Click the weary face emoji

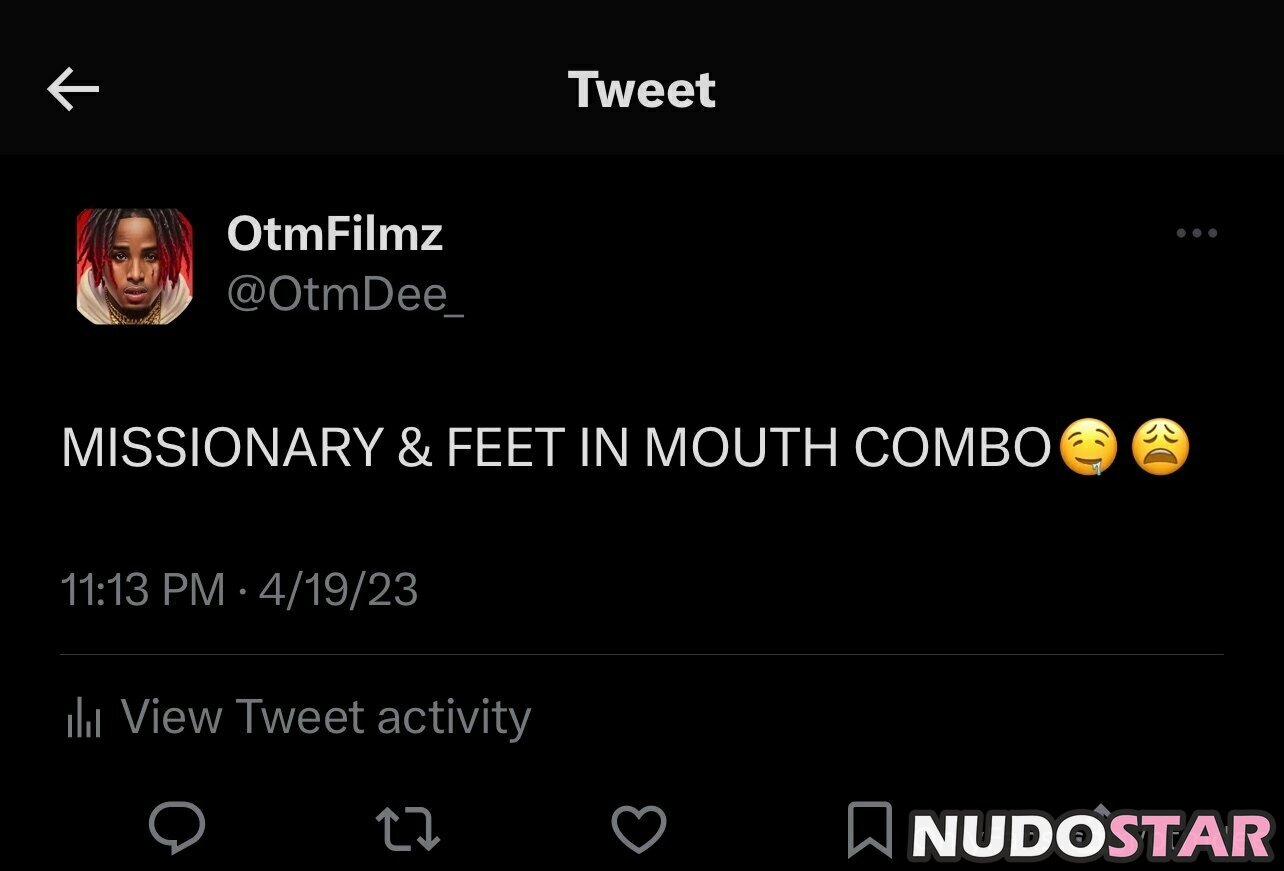coord(1160,447)
